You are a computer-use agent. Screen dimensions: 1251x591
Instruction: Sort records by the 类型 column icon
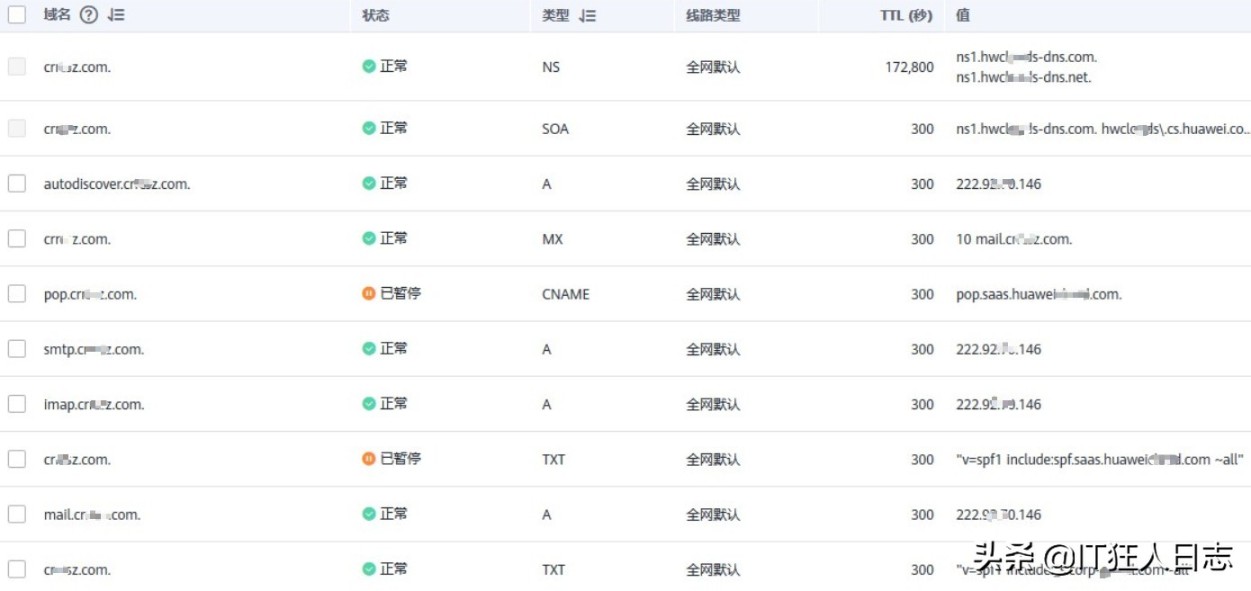click(x=587, y=16)
